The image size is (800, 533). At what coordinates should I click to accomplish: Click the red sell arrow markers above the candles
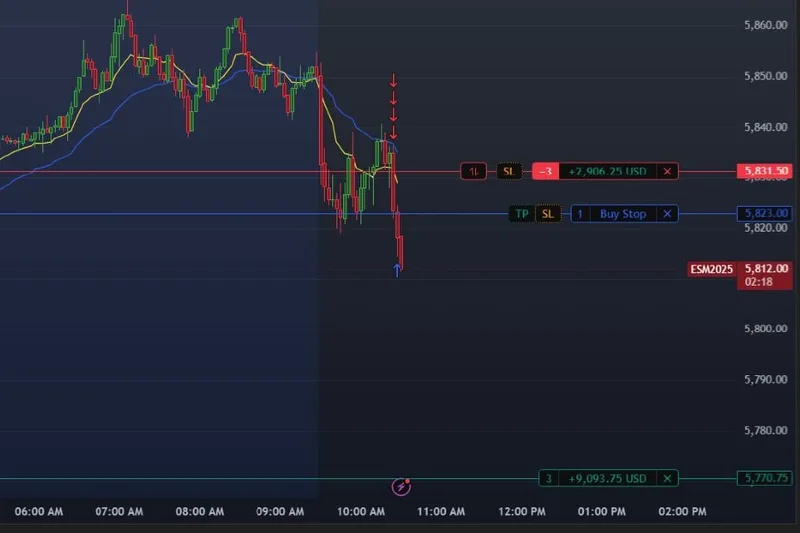tap(393, 106)
